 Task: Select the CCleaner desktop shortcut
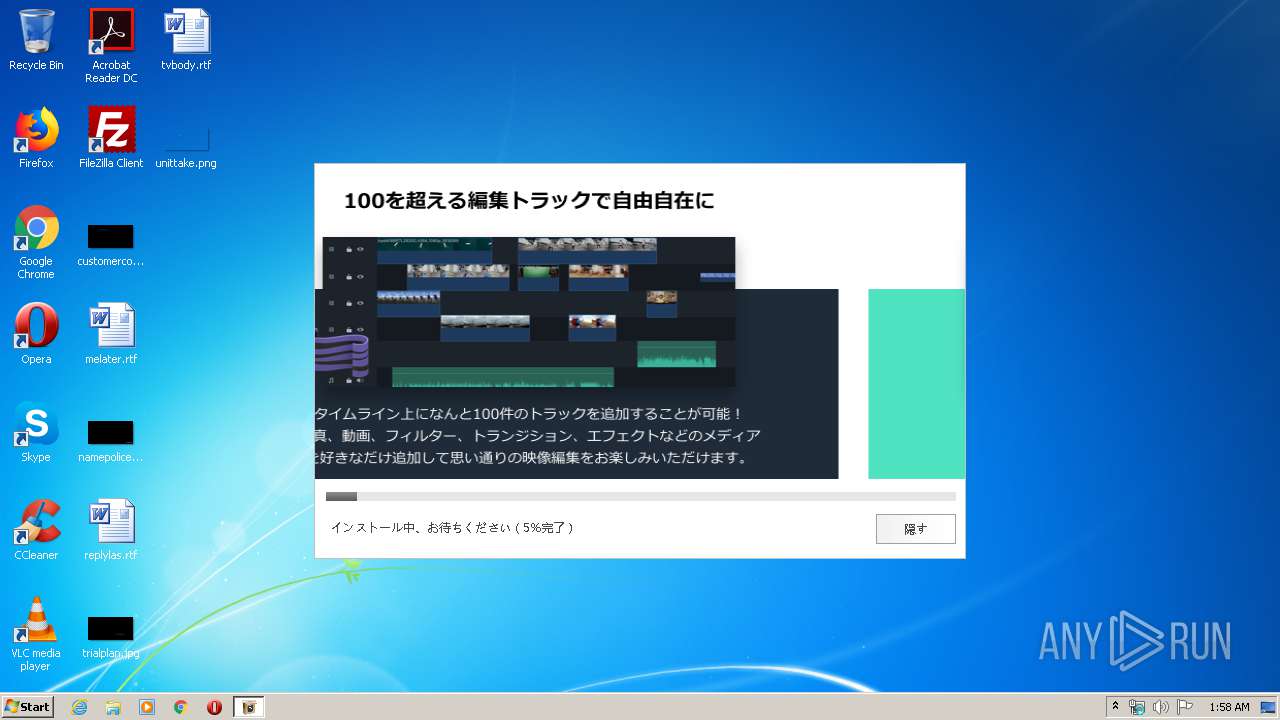click(x=36, y=531)
